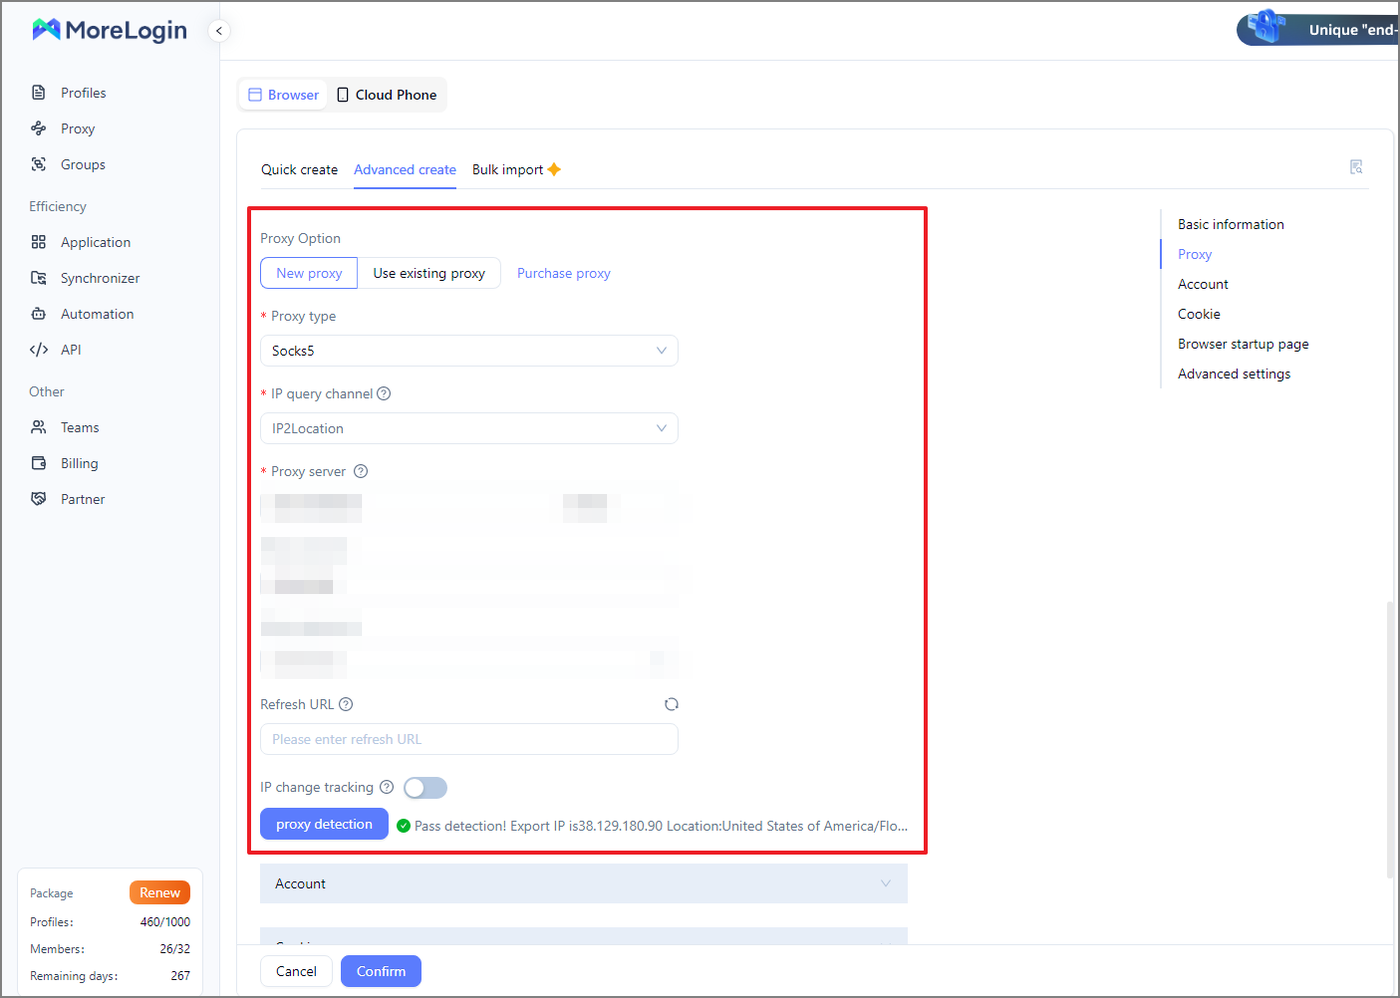The height and width of the screenshot is (998, 1400).
Task: Jump to Advanced settings in the outline
Action: point(1234,374)
